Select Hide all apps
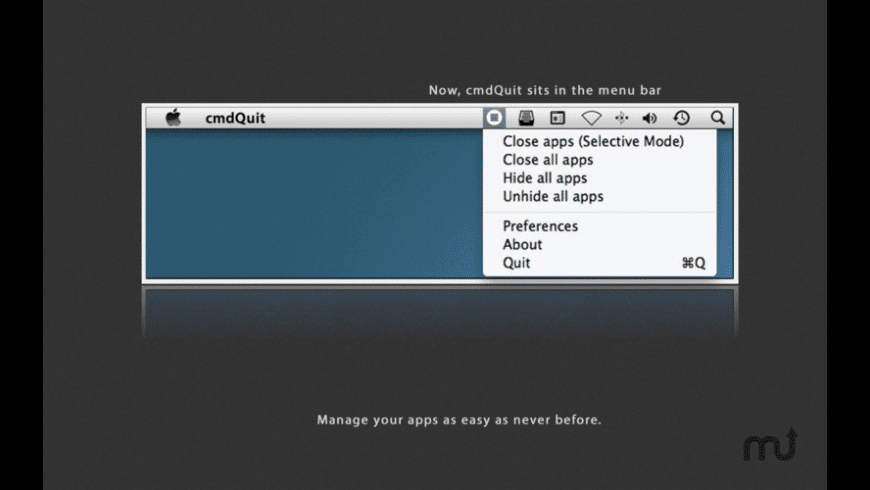This screenshot has height=490, width=870. [599, 178]
